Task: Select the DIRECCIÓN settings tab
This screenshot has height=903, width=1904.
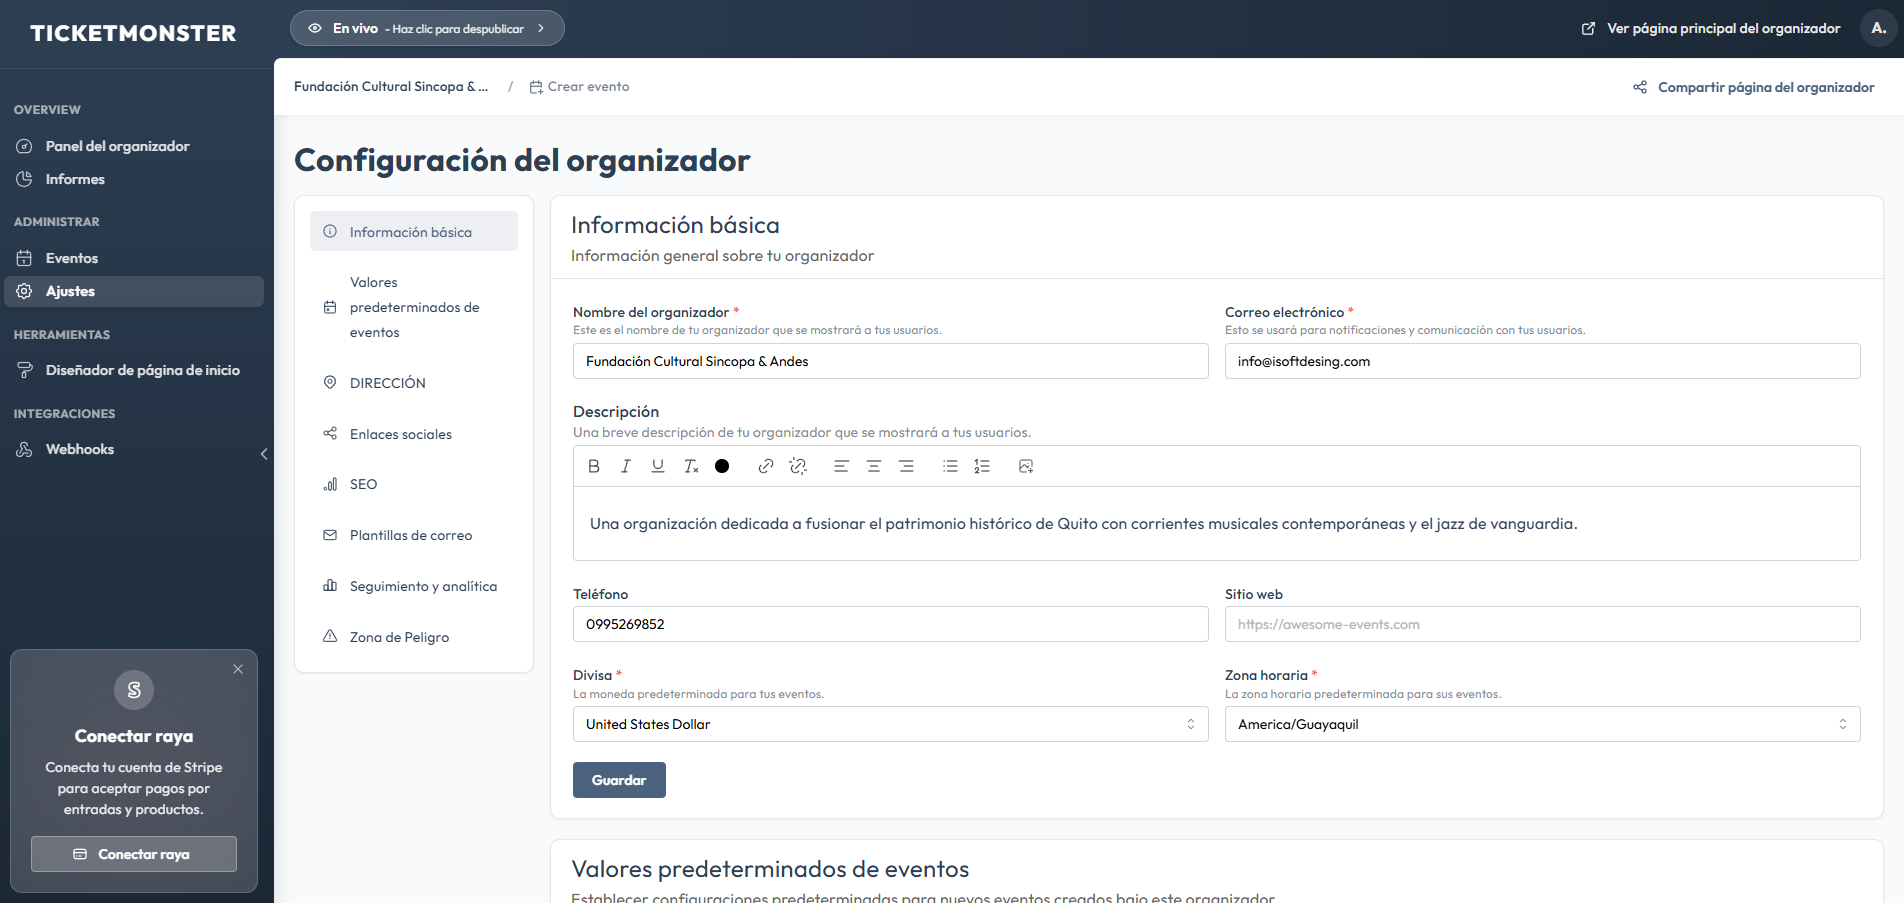Action: click(414, 383)
